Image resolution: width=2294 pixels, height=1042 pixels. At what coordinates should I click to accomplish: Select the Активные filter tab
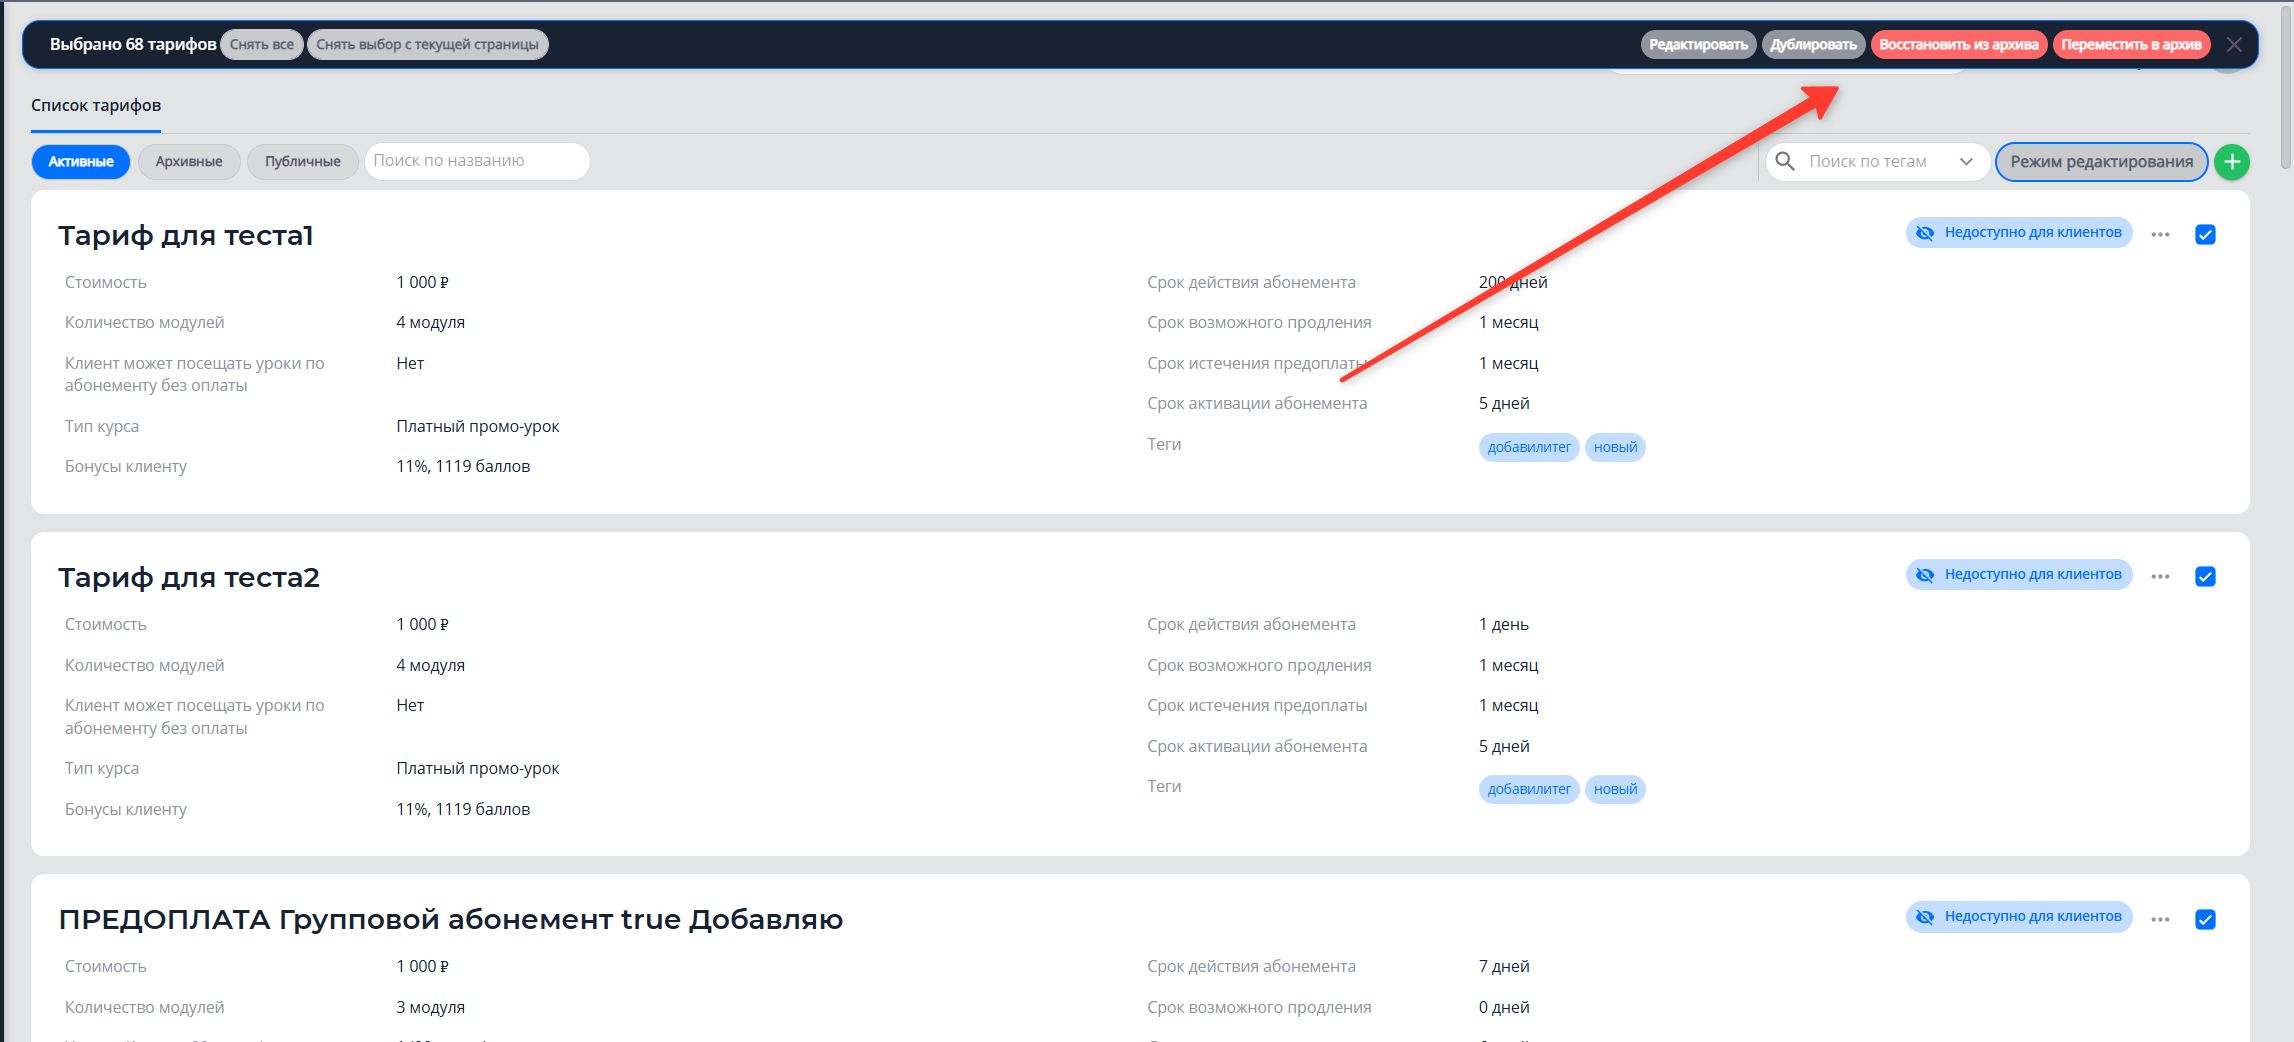pyautogui.click(x=81, y=162)
